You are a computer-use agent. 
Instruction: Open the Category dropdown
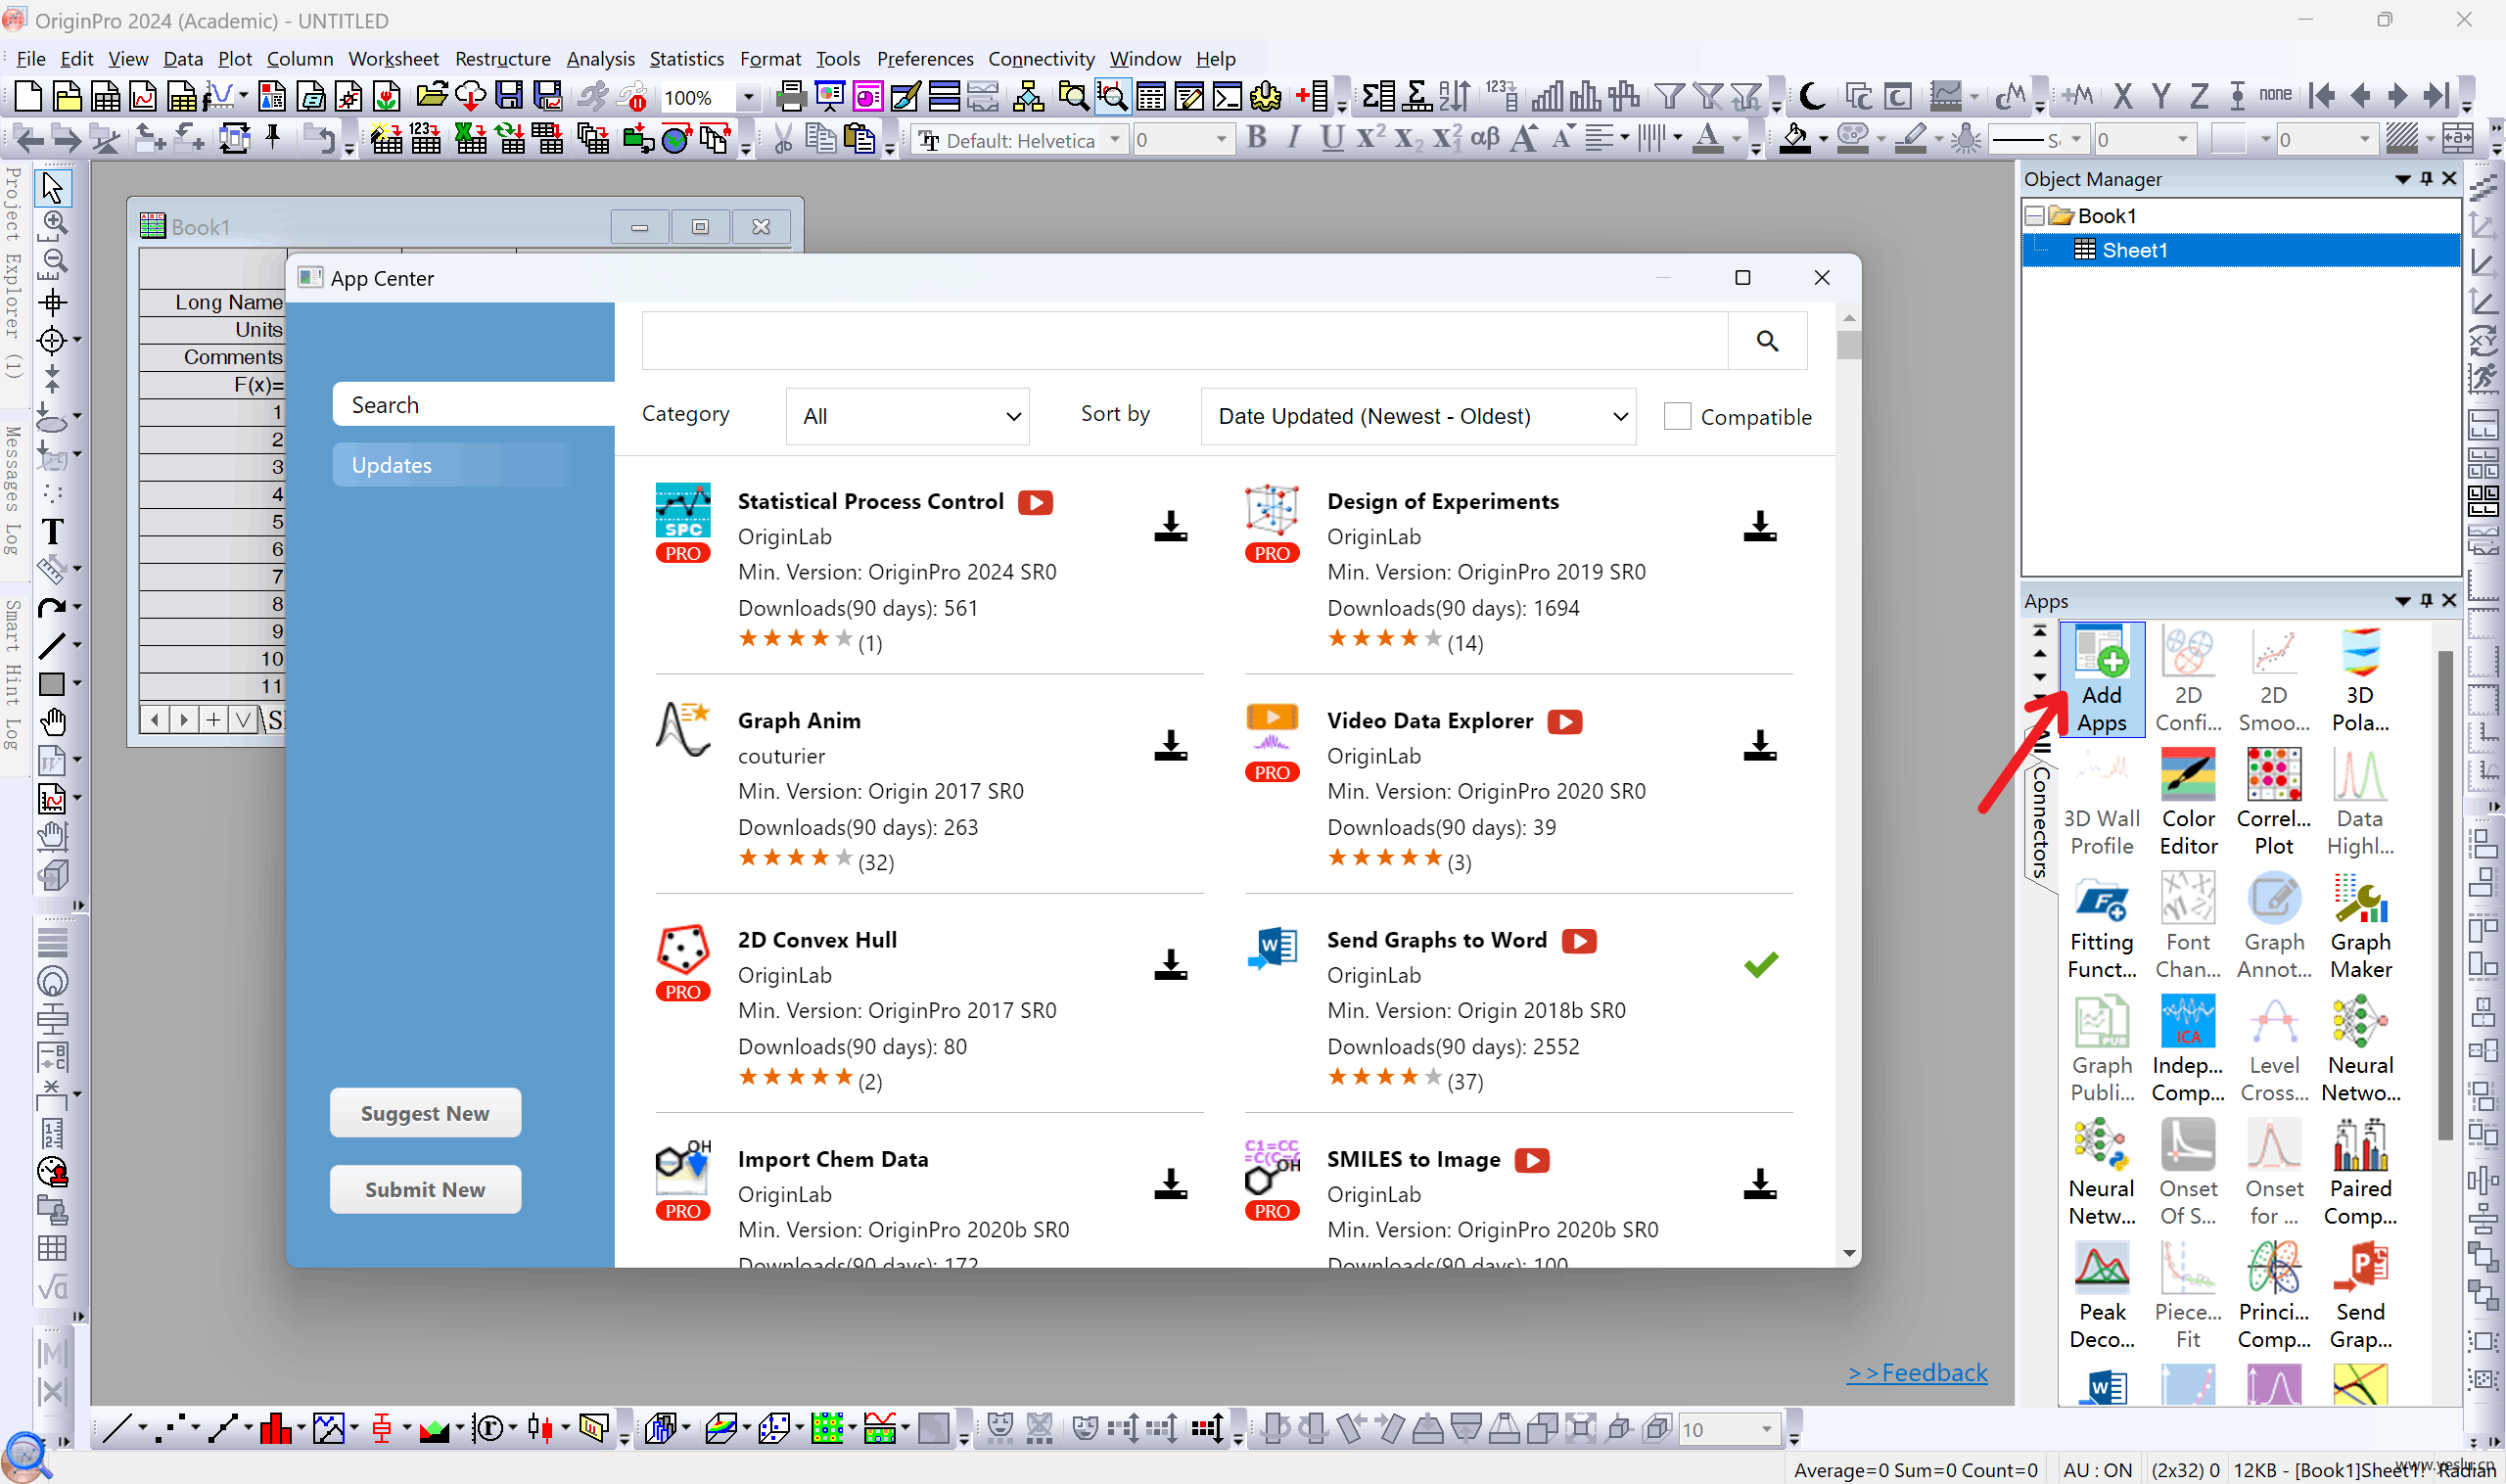pyautogui.click(x=907, y=416)
